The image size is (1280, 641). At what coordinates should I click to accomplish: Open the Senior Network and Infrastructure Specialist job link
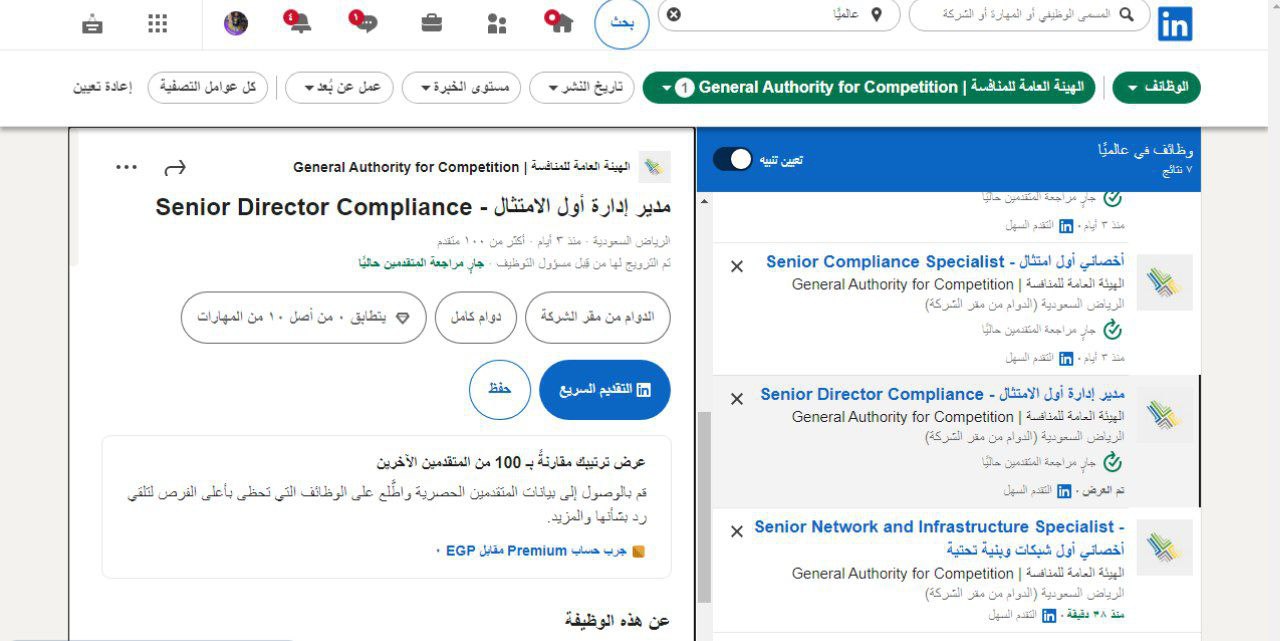[939, 538]
